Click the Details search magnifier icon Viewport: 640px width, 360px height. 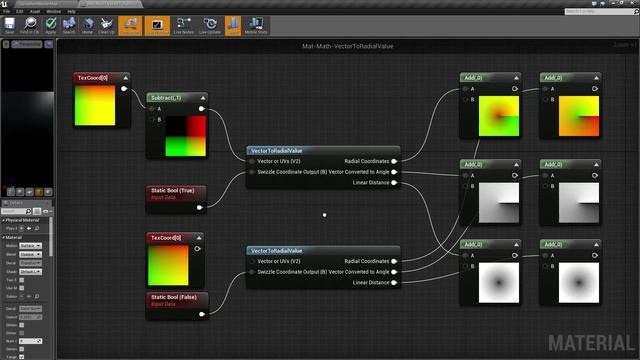28,211
